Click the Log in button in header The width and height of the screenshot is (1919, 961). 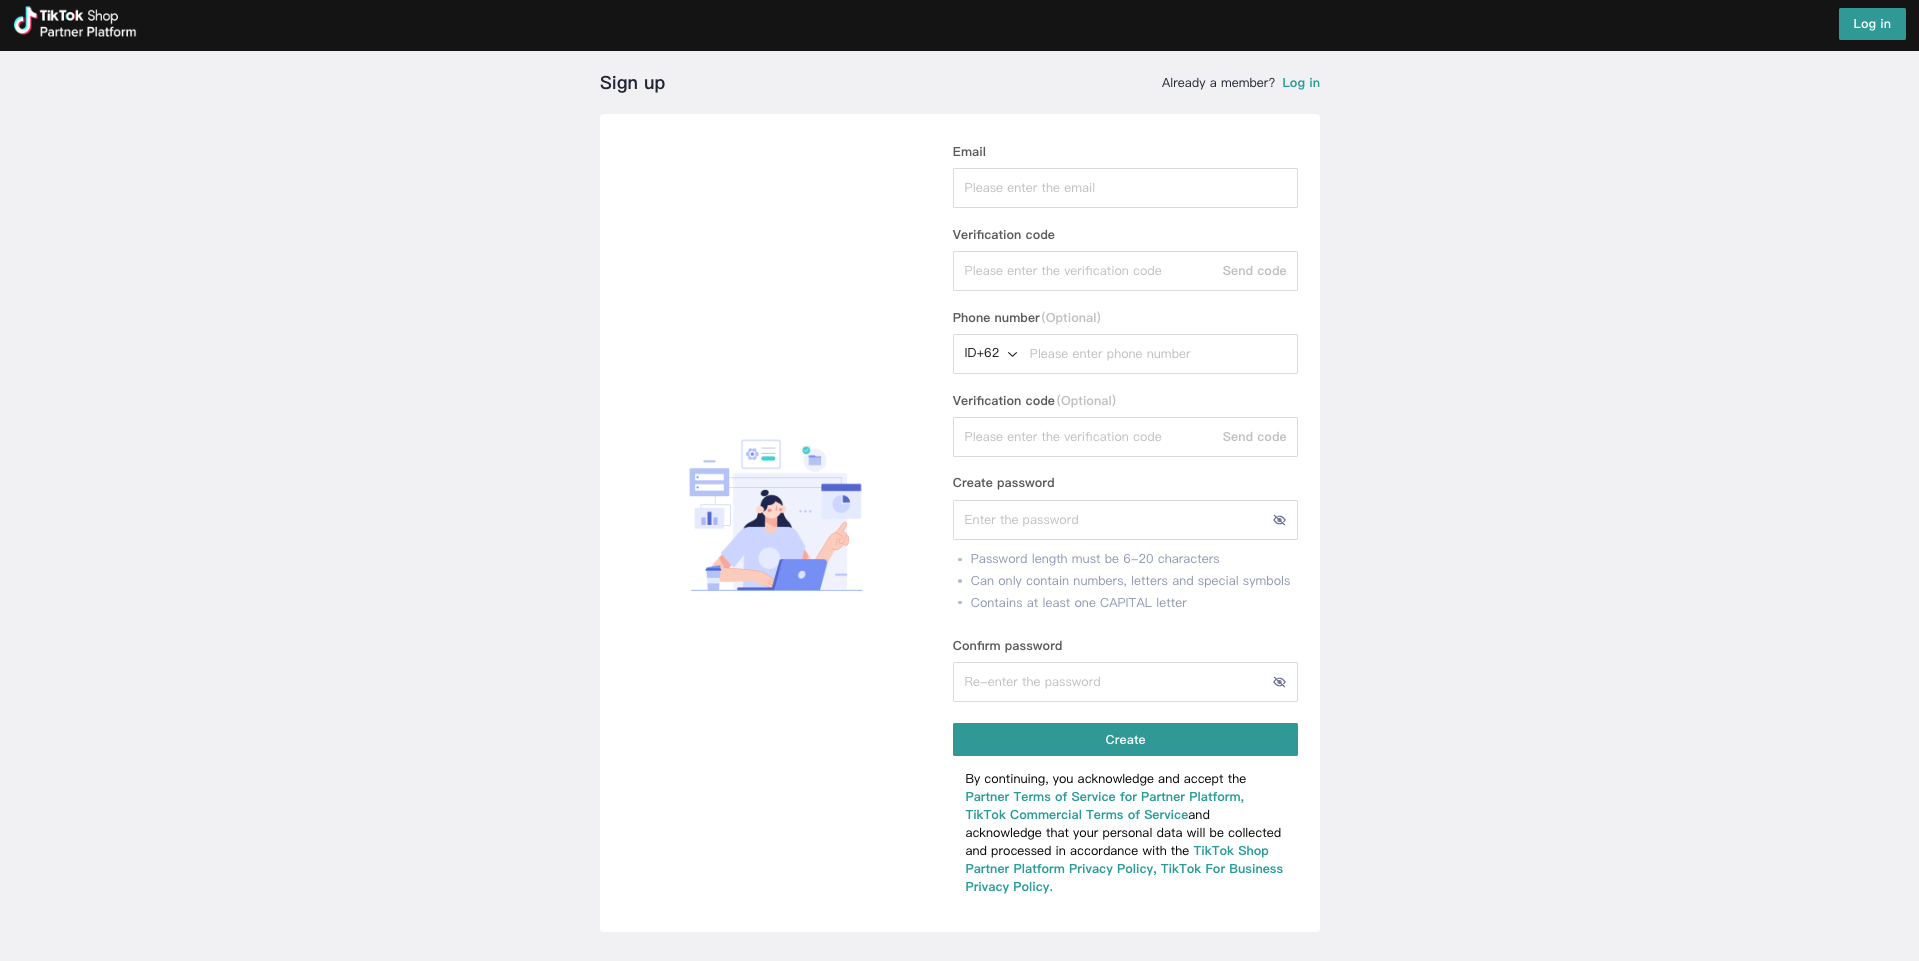(1872, 24)
